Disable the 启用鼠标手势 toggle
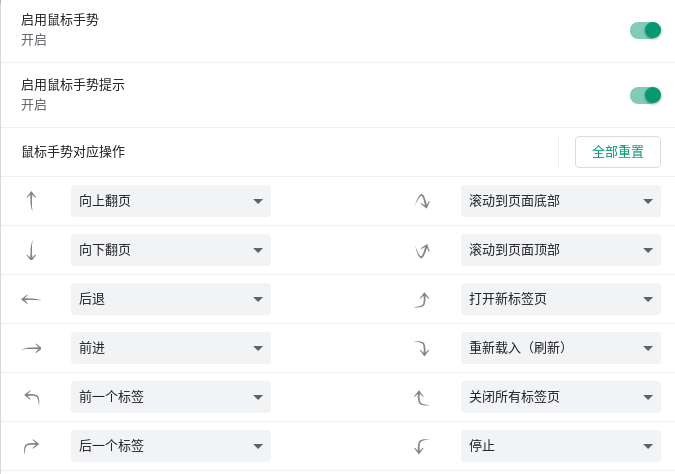This screenshot has width=675, height=474. 645,30
